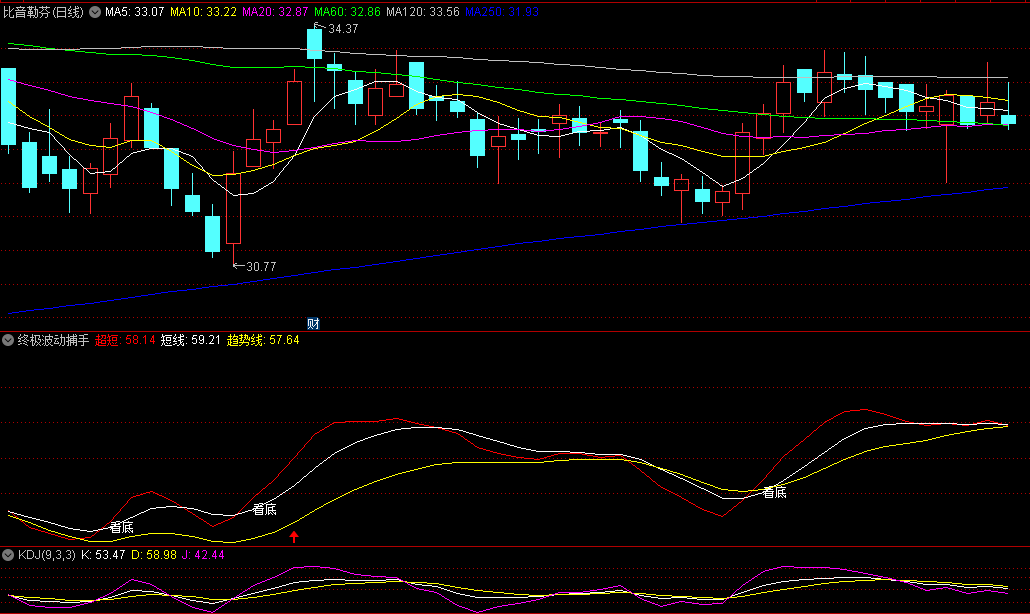Select the 比音勒芬(日线) chart title
Image resolution: width=1030 pixels, height=614 pixels.
(43, 12)
